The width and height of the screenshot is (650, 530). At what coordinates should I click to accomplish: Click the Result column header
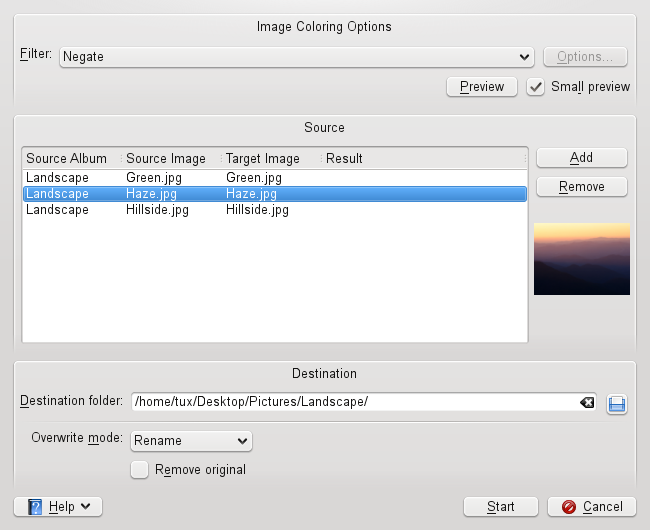click(x=344, y=158)
